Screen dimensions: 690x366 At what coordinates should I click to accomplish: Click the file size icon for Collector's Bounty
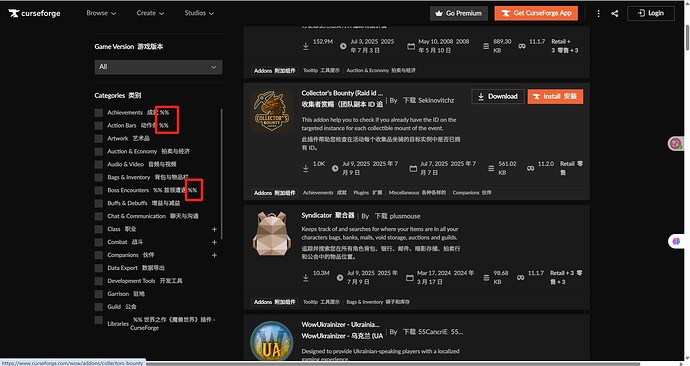point(491,168)
